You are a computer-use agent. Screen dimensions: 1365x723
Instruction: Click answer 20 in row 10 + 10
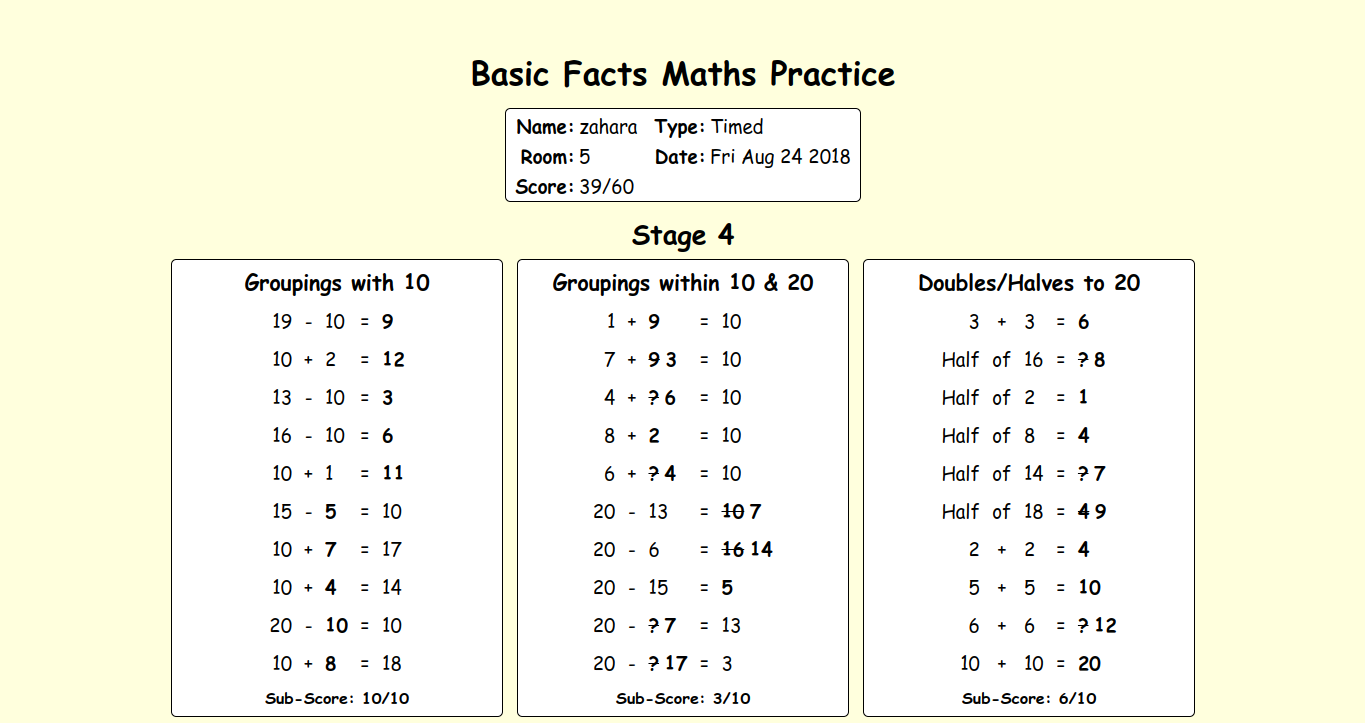1090,664
